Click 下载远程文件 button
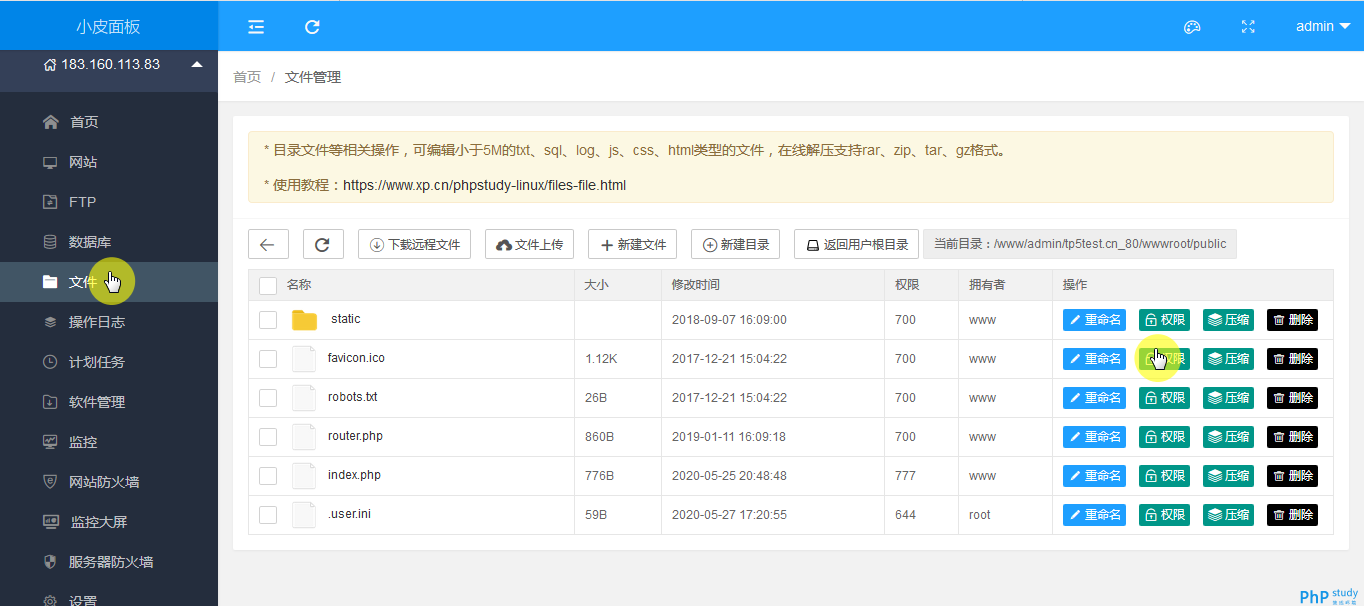 [414, 244]
